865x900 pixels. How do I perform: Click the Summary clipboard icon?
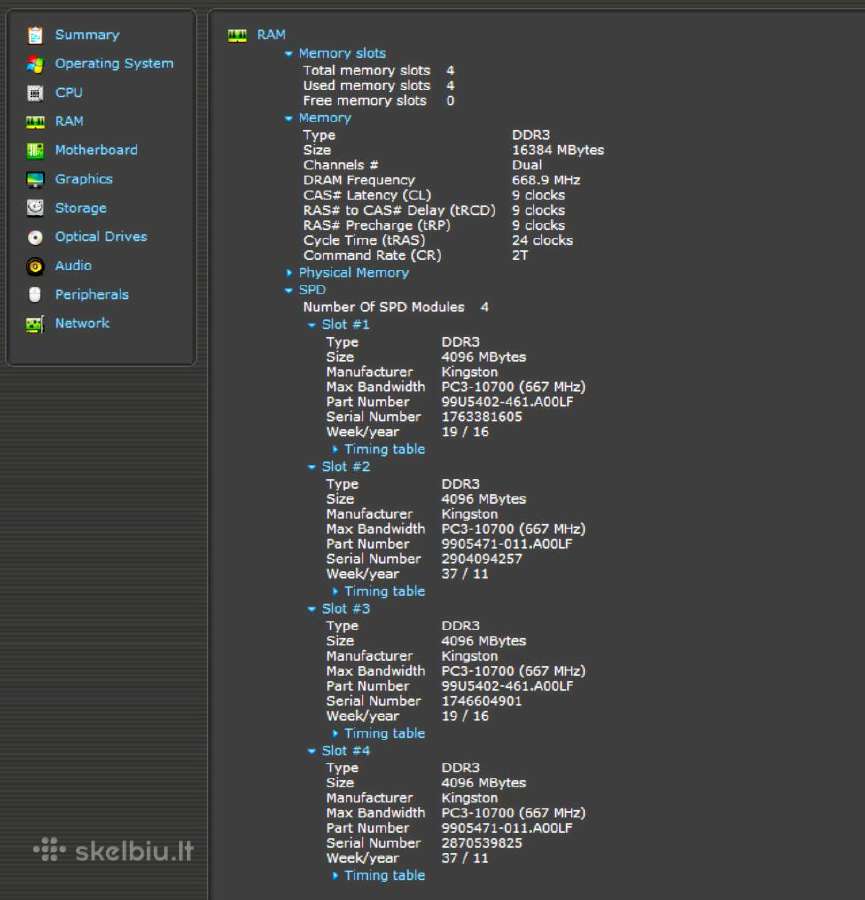(x=35, y=35)
